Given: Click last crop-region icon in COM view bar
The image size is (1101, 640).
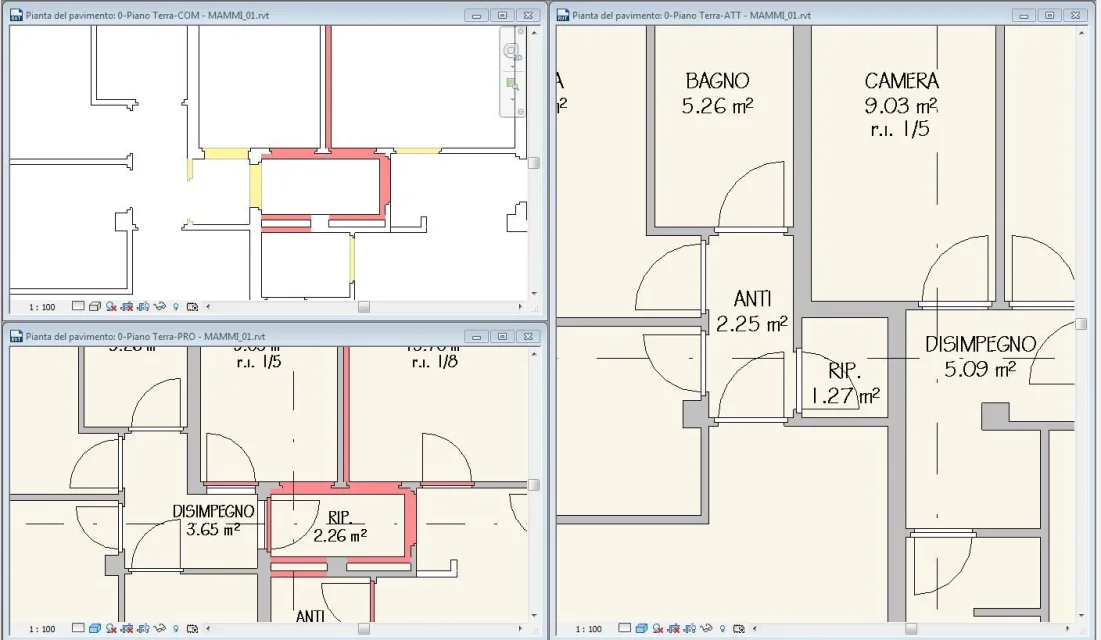Looking at the screenshot, I should click(192, 307).
